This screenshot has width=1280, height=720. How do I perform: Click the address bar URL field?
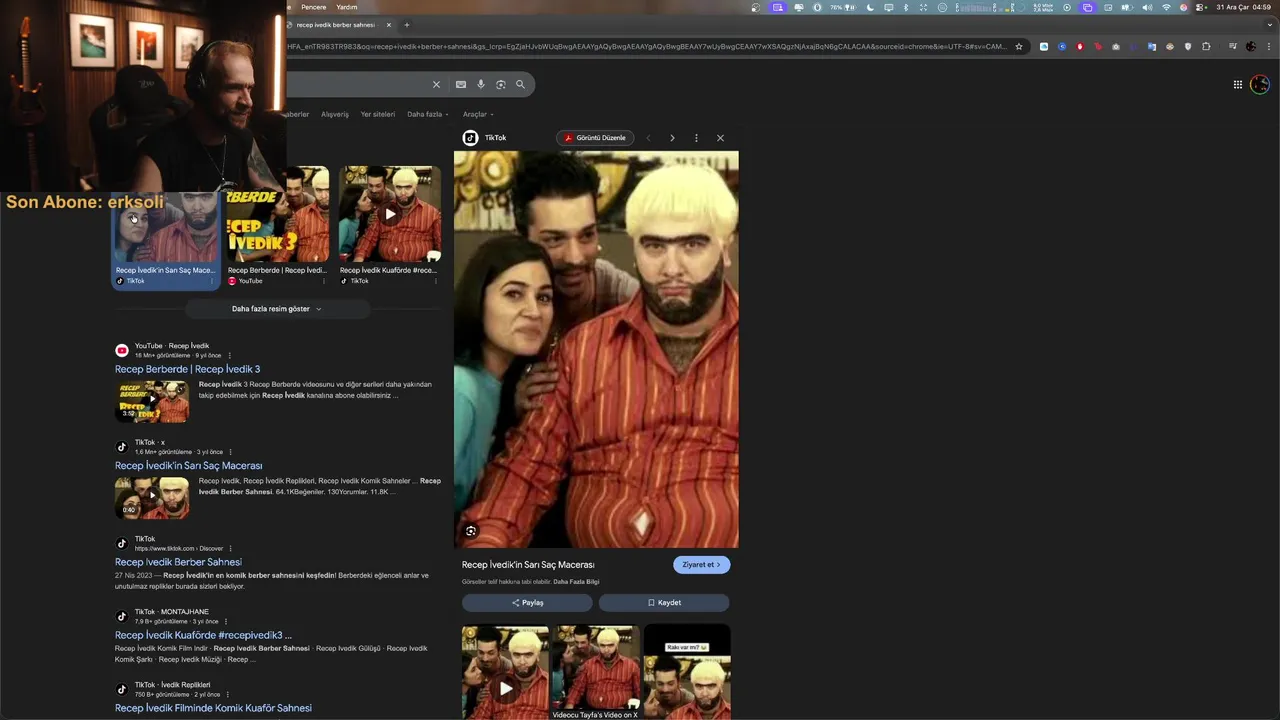tap(647, 46)
